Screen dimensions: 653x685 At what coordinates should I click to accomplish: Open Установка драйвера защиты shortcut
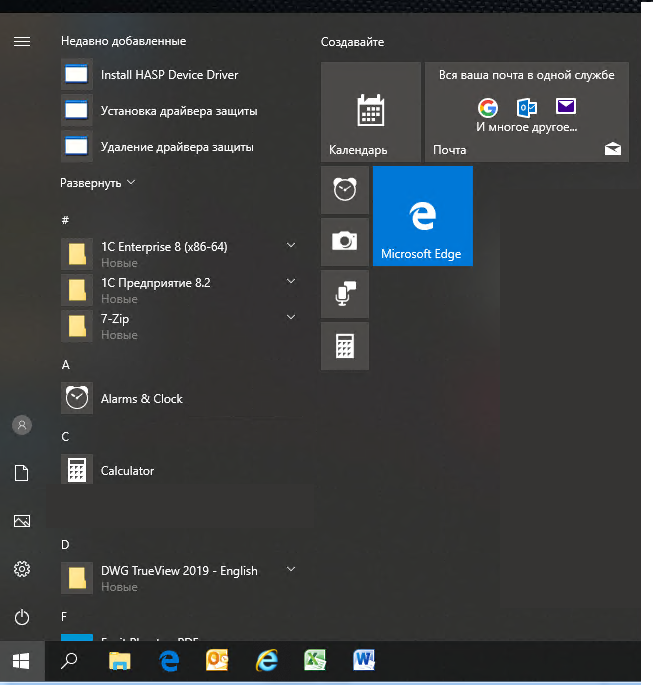click(x=181, y=111)
